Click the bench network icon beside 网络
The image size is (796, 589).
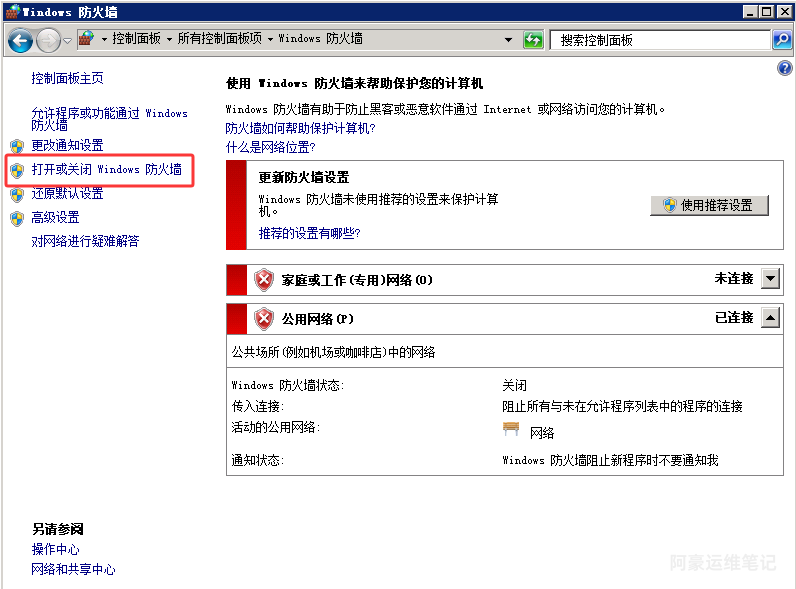[x=511, y=430]
